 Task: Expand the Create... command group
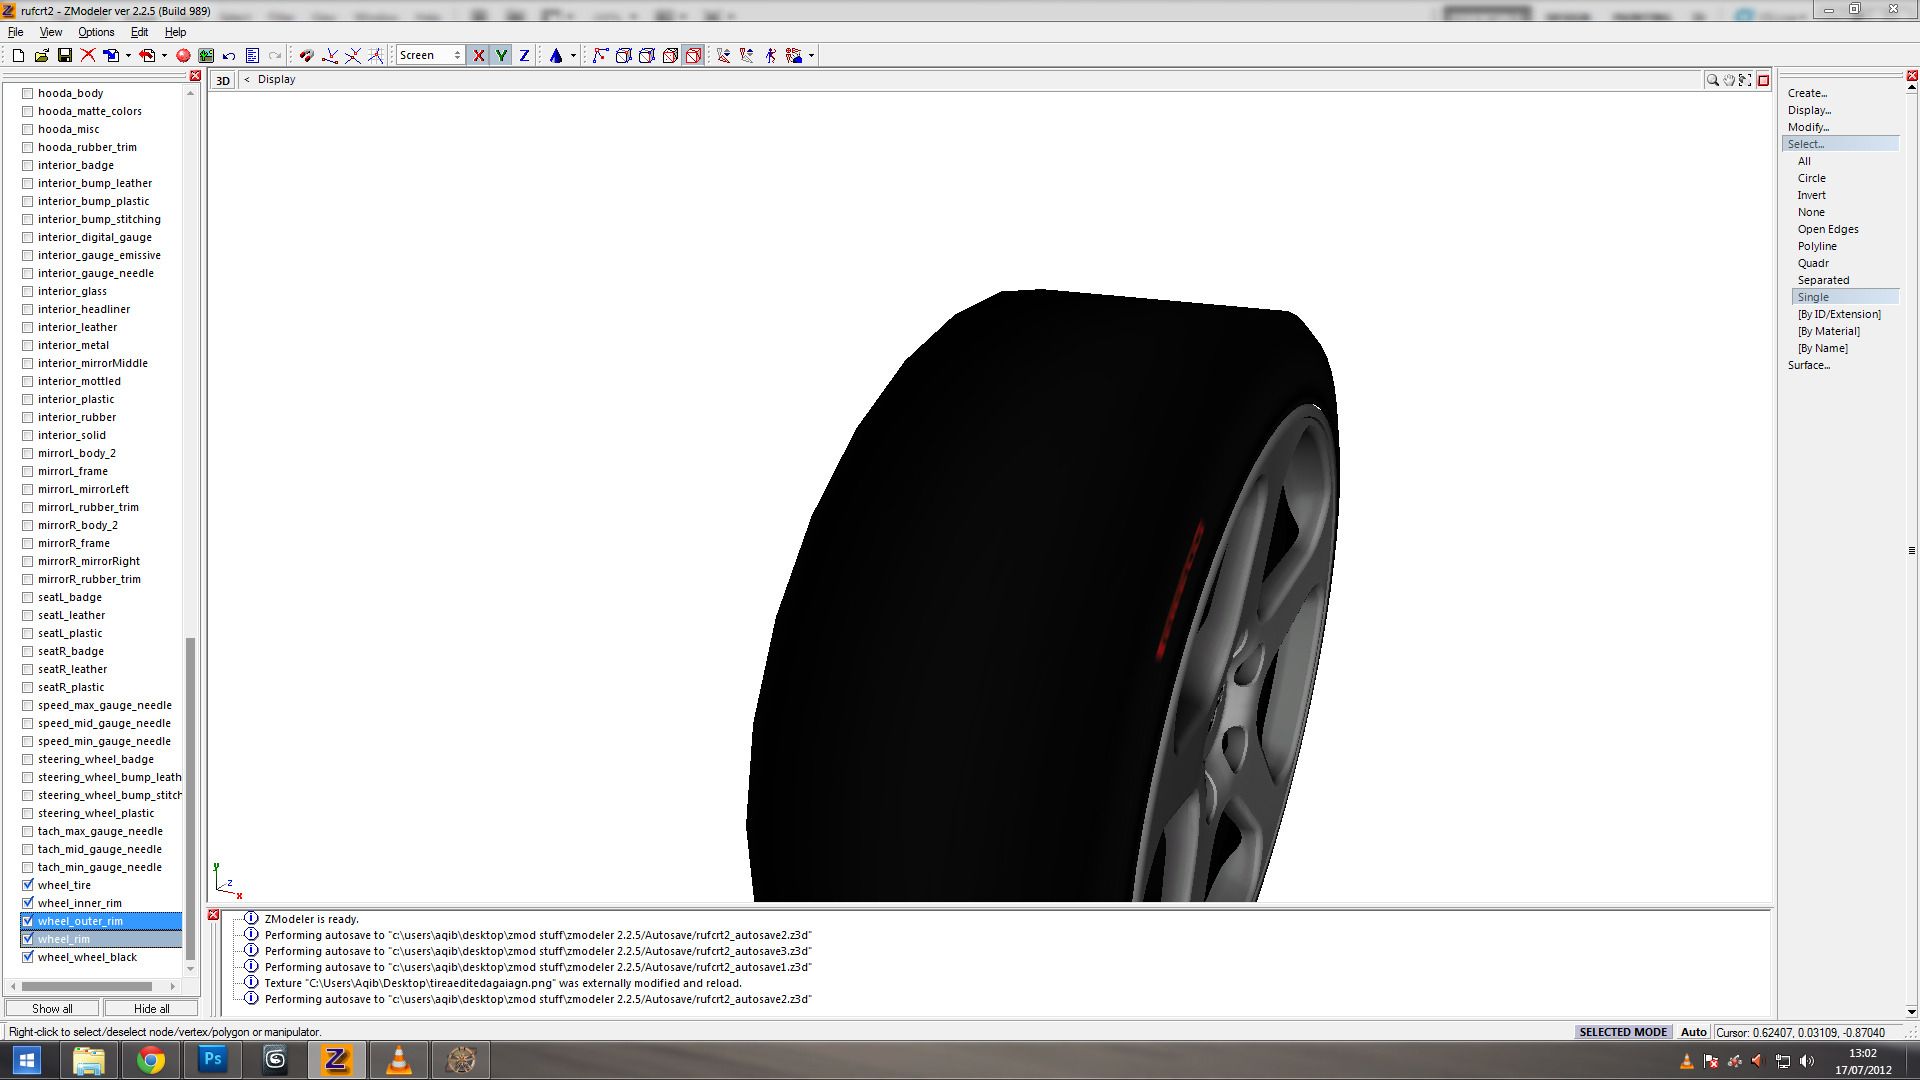pyautogui.click(x=1807, y=93)
